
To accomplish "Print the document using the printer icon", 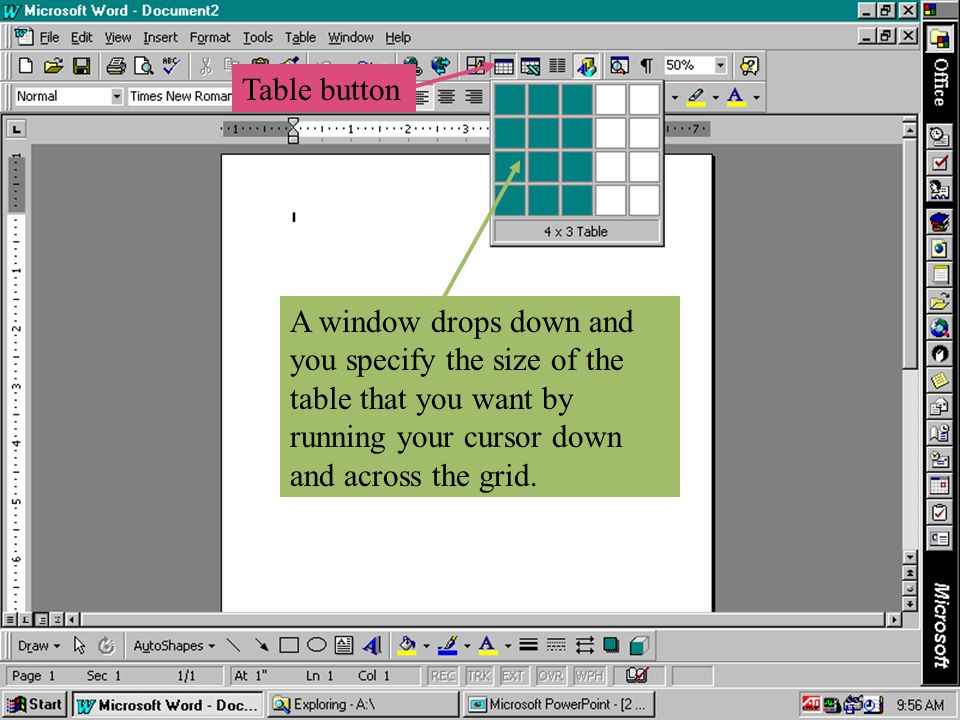I will click(116, 66).
